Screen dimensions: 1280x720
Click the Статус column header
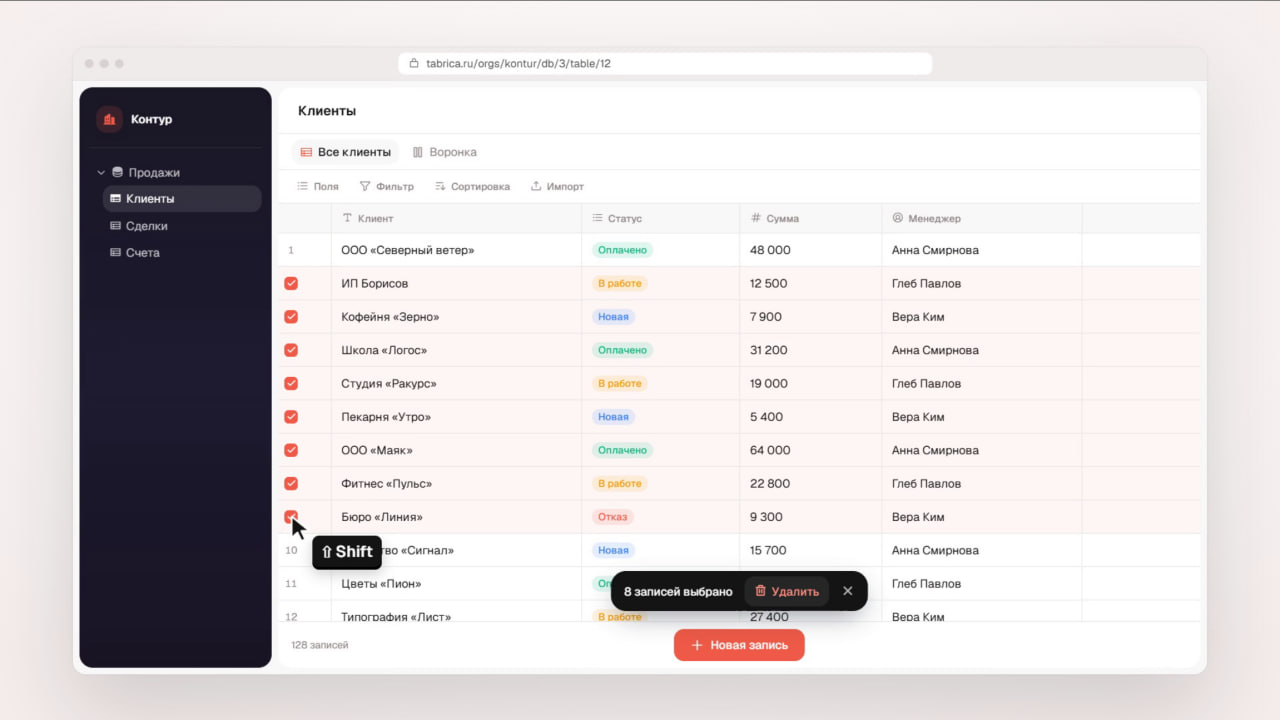[x=661, y=218]
